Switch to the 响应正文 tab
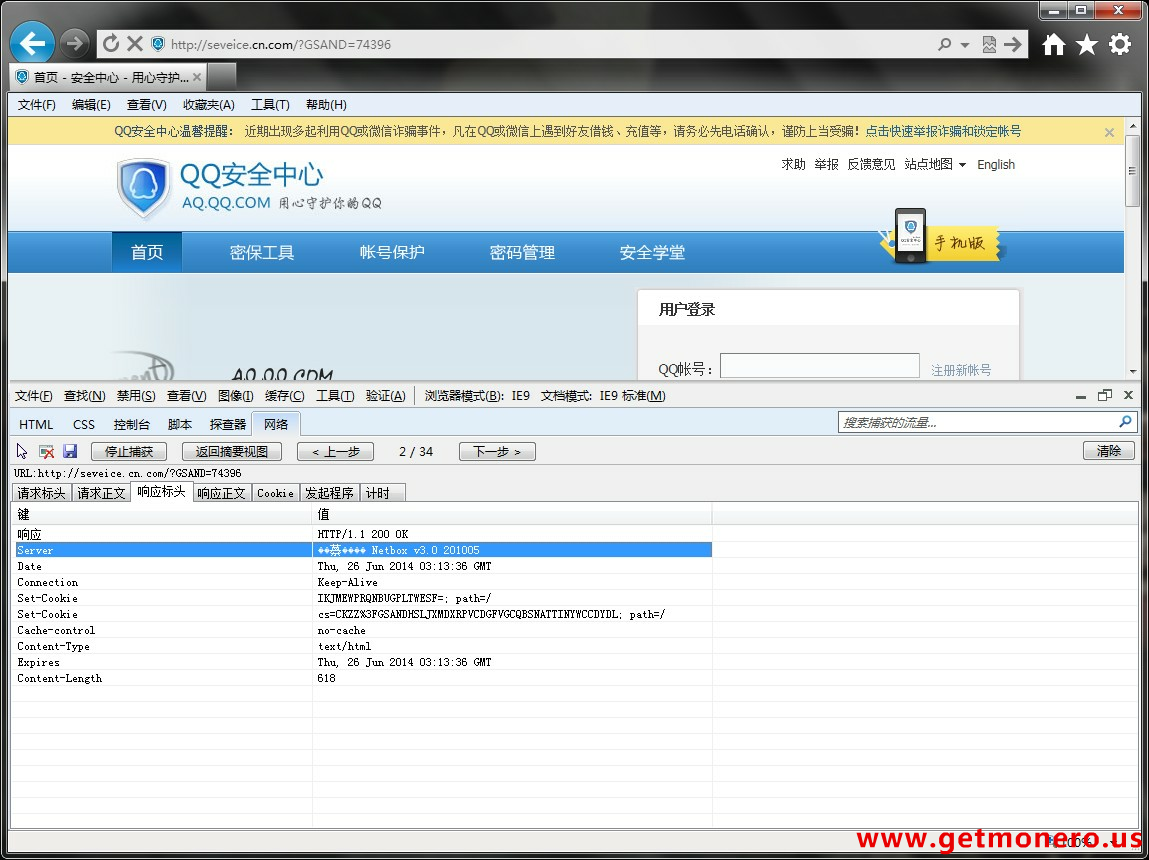Viewport: 1149px width, 860px height. 221,493
